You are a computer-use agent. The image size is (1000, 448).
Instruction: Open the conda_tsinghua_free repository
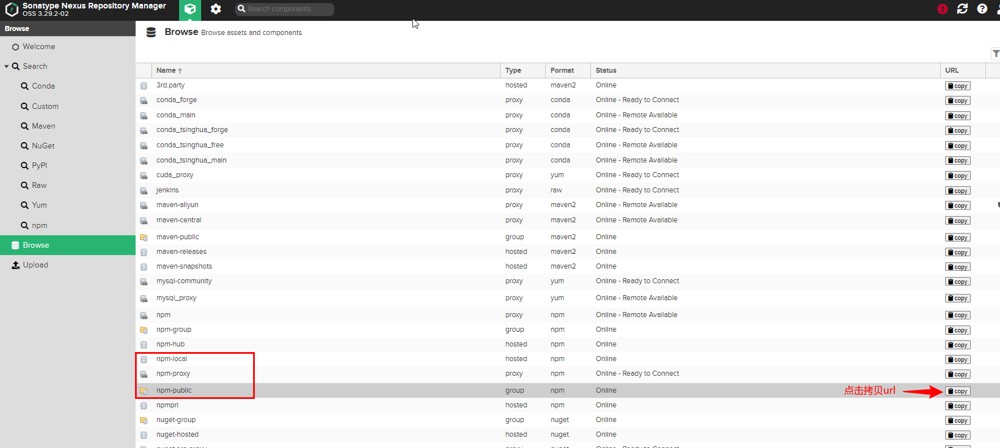(190, 145)
